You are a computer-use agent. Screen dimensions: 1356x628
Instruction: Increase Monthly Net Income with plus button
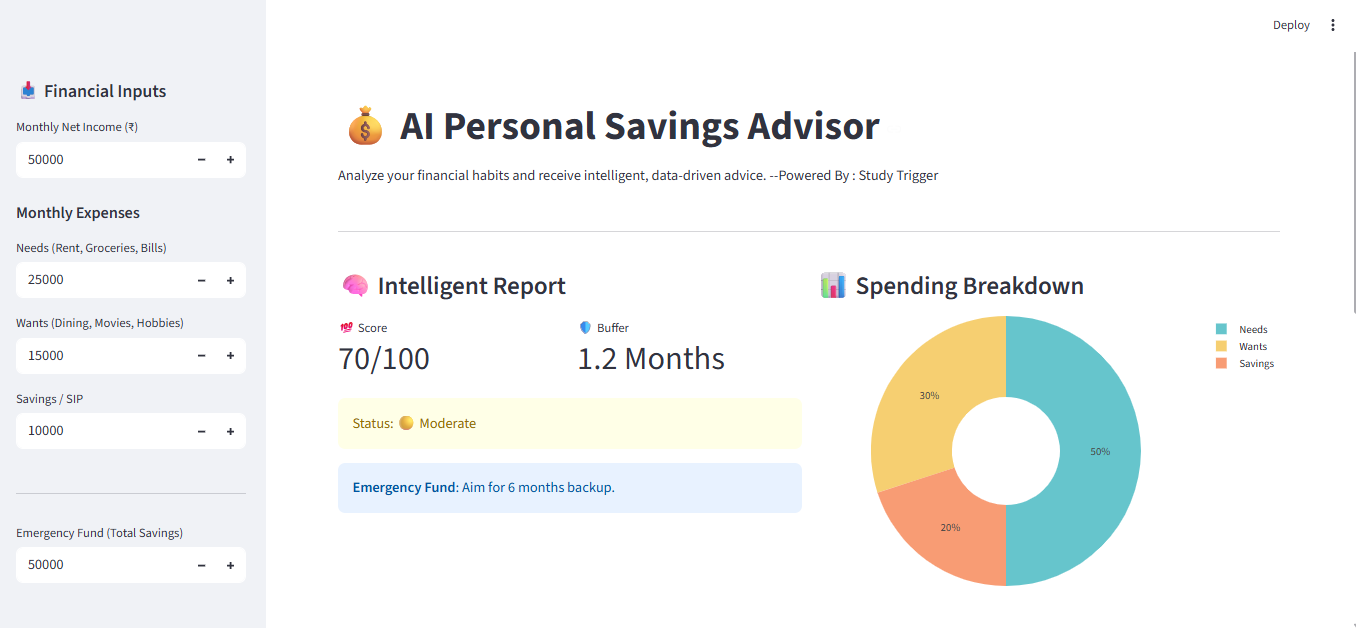click(x=230, y=160)
